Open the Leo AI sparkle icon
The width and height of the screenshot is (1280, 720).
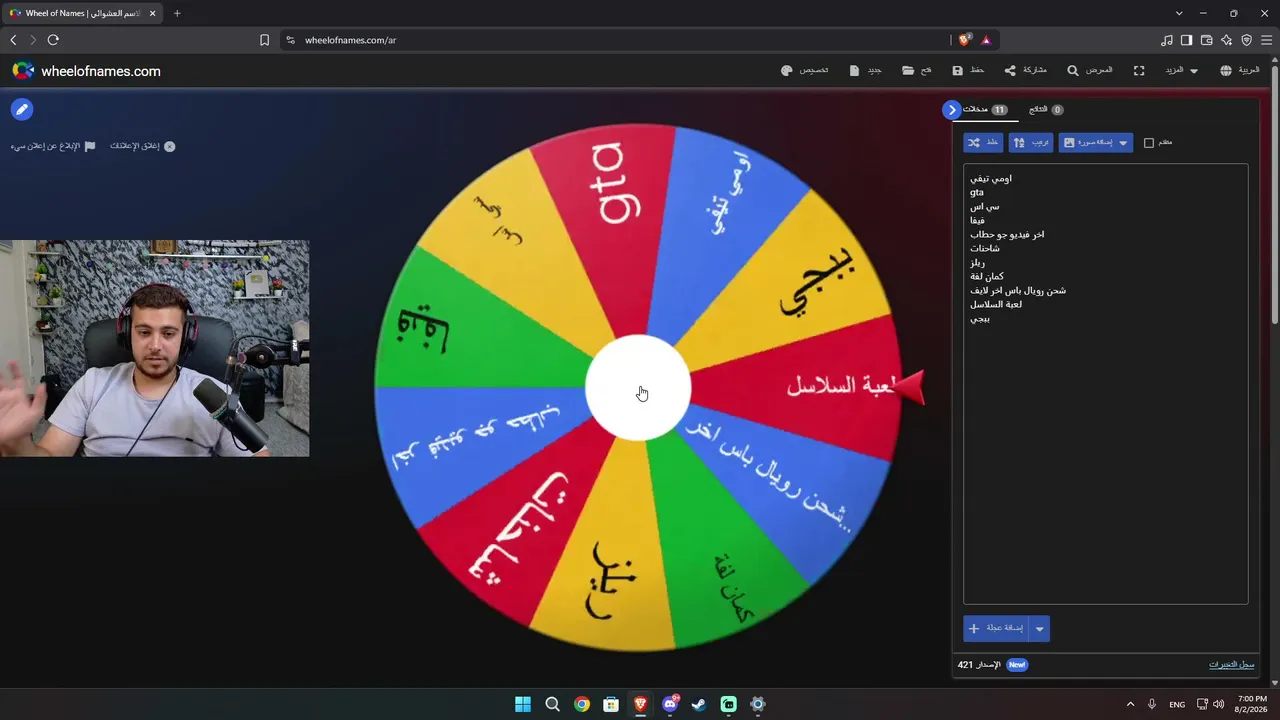1227,40
